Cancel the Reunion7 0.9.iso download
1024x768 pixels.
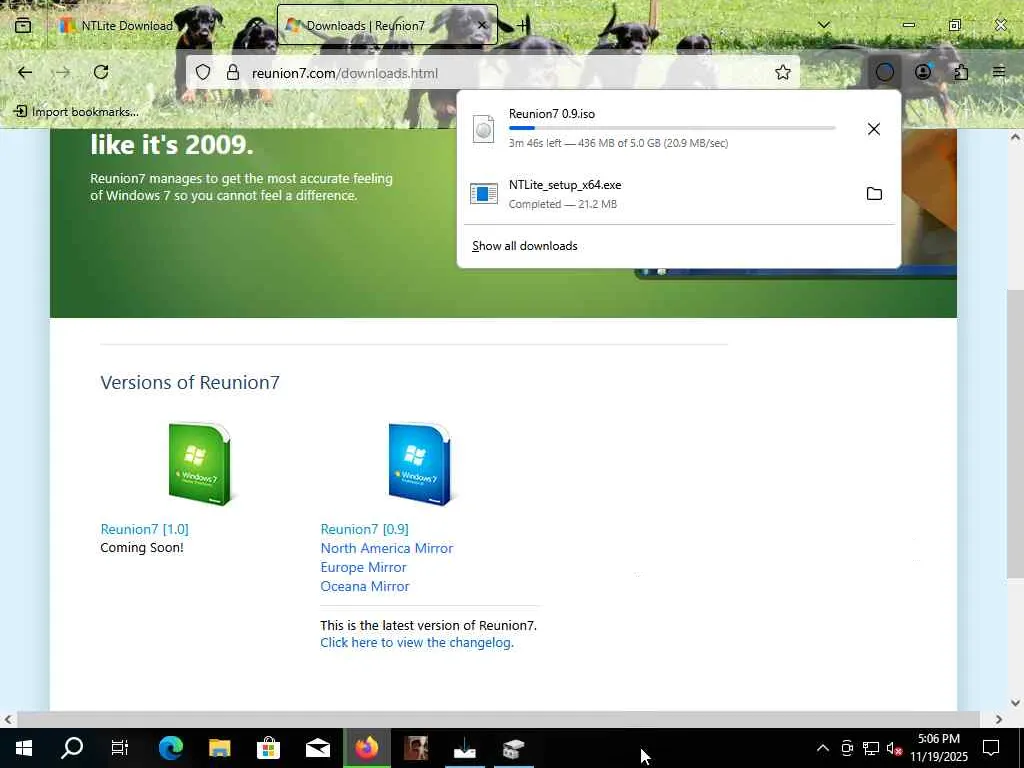click(874, 129)
